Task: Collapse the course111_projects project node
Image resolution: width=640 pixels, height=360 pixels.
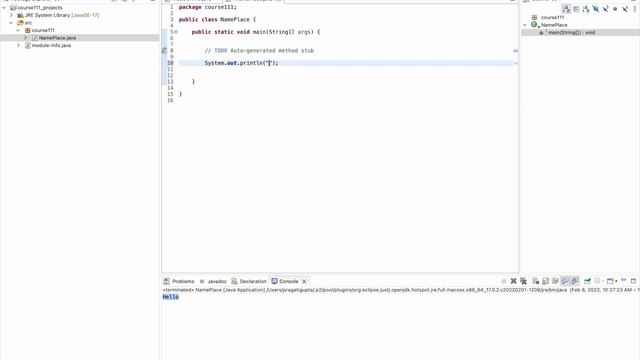Action: coord(4,8)
